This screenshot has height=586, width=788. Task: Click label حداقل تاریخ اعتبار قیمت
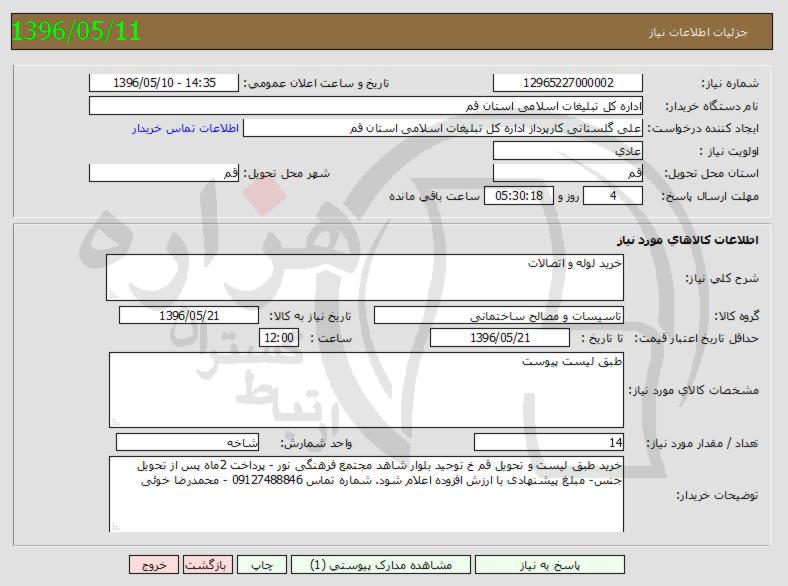(x=696, y=338)
